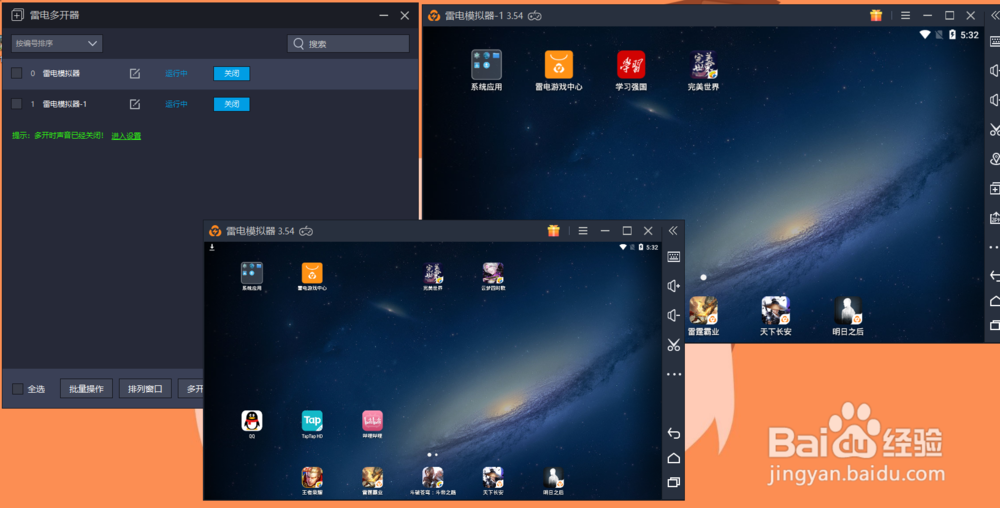Click 关闭 button for instance 雷电模拟器-1

(232, 104)
